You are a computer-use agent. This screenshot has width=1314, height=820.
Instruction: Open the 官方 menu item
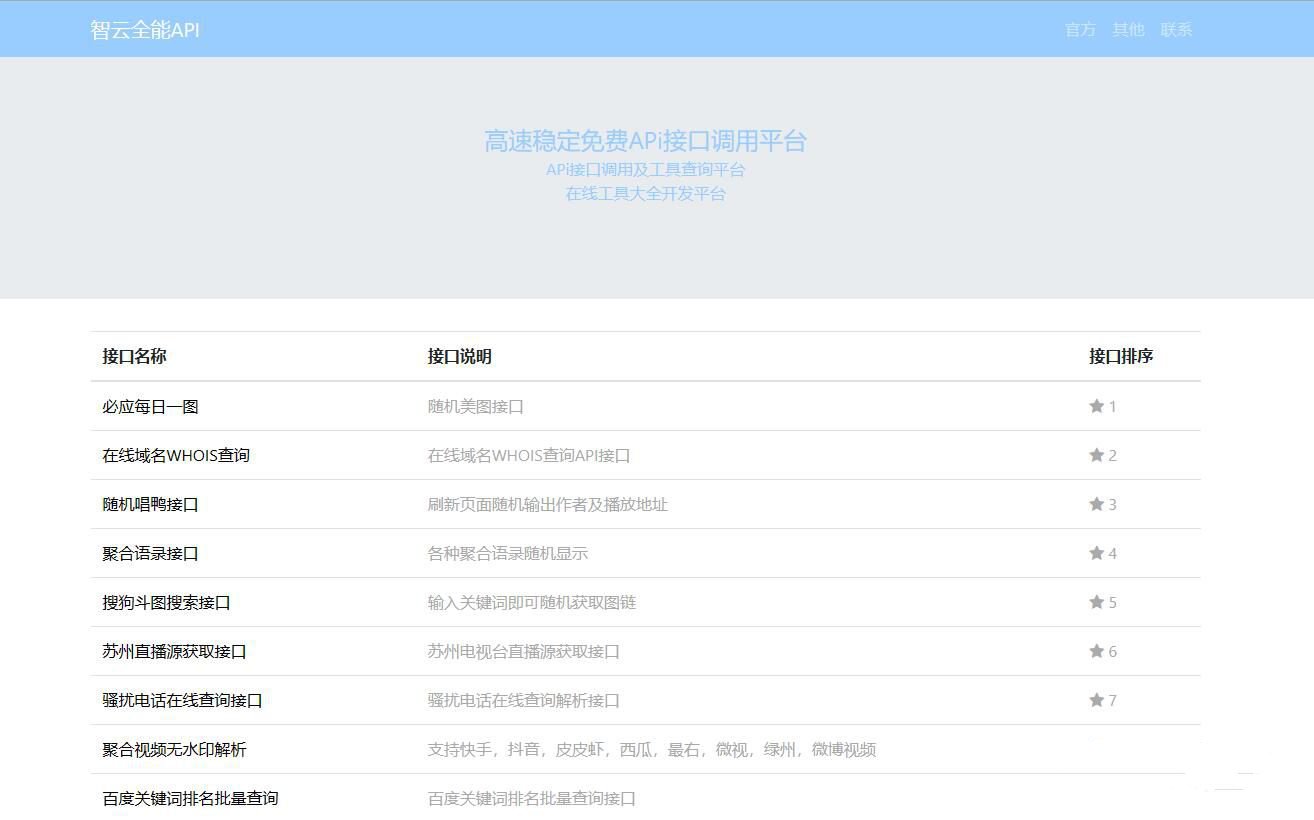pos(1080,29)
